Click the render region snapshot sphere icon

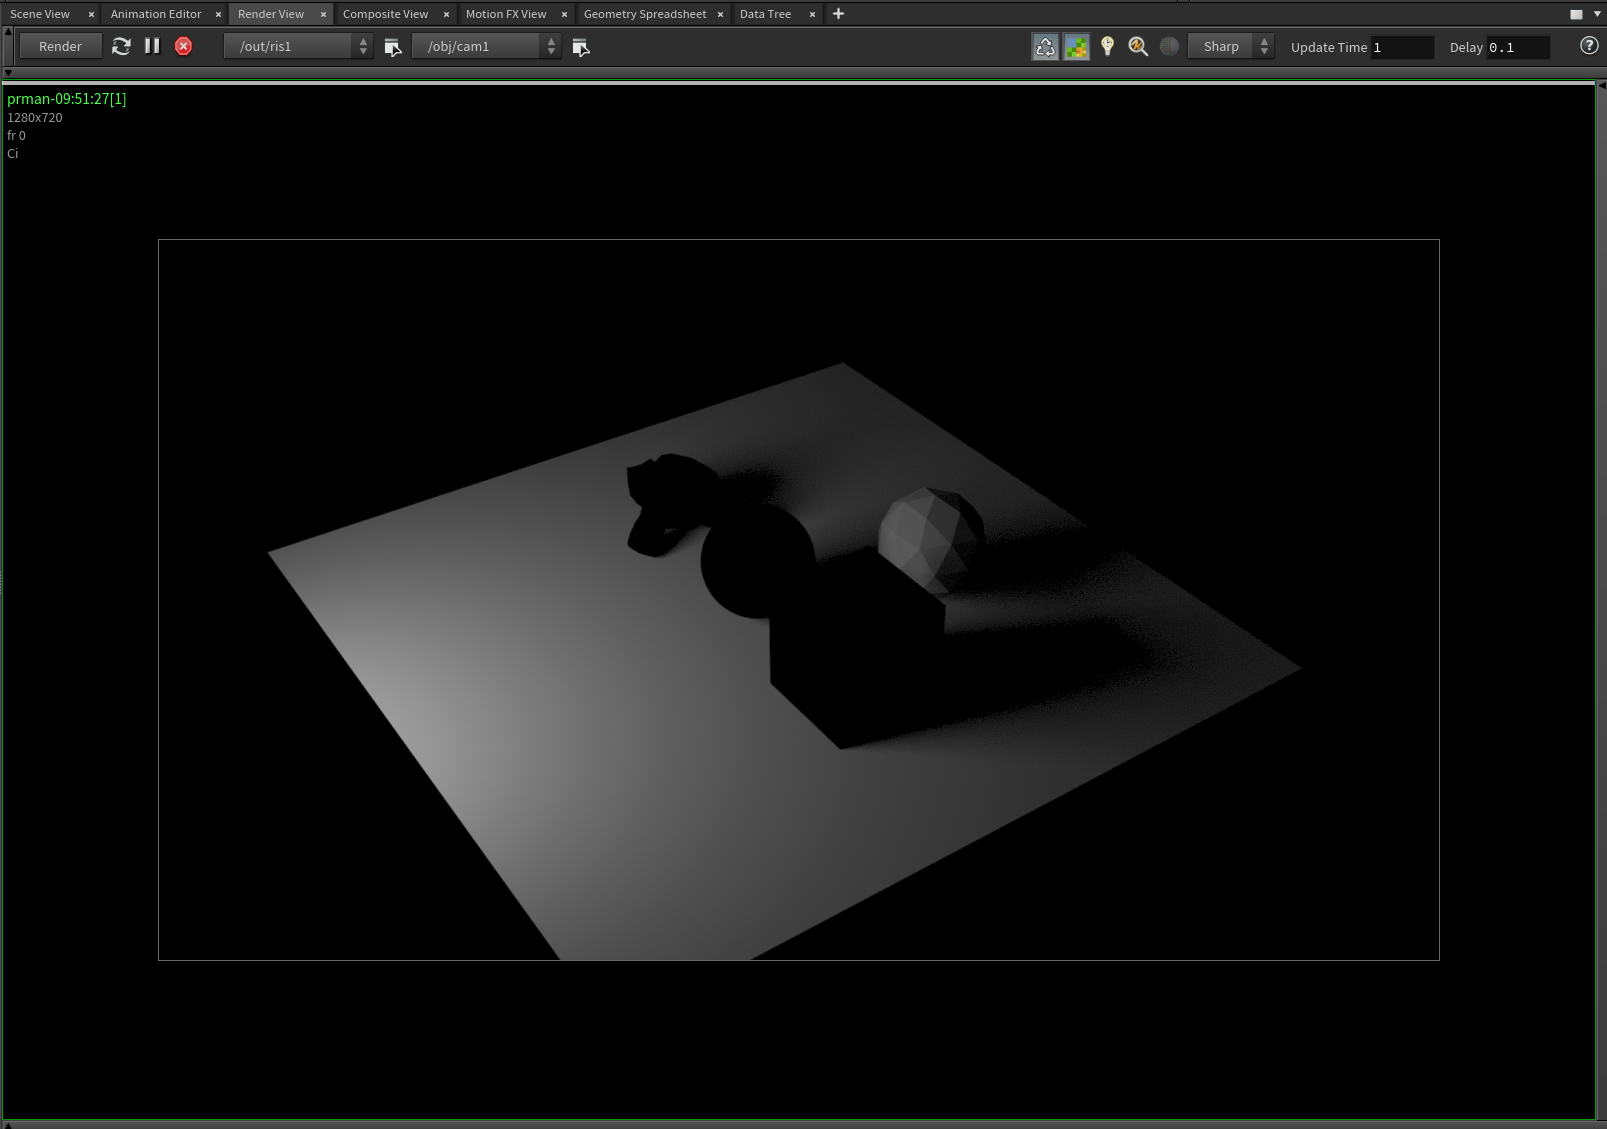[x=1168, y=46]
